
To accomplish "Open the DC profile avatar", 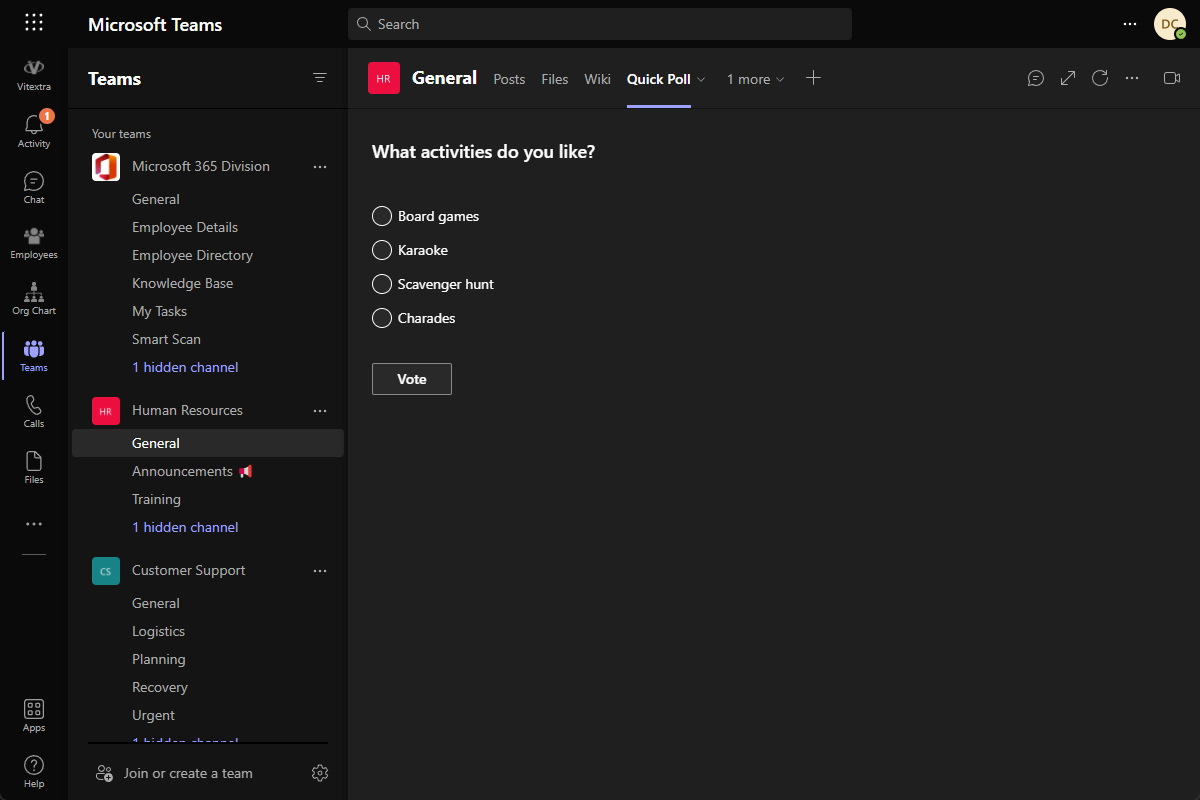I will [x=1170, y=24].
